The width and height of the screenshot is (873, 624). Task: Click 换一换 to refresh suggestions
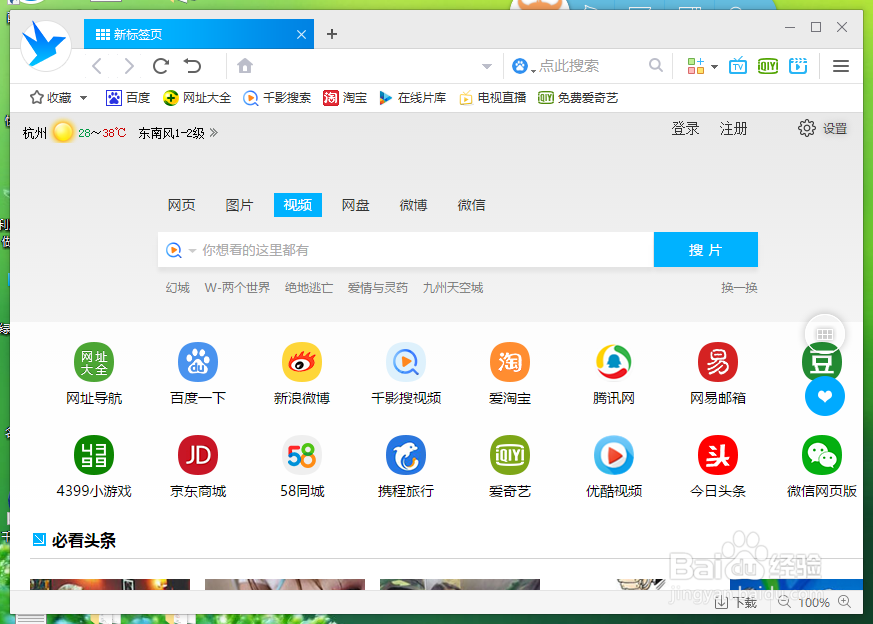coord(739,288)
